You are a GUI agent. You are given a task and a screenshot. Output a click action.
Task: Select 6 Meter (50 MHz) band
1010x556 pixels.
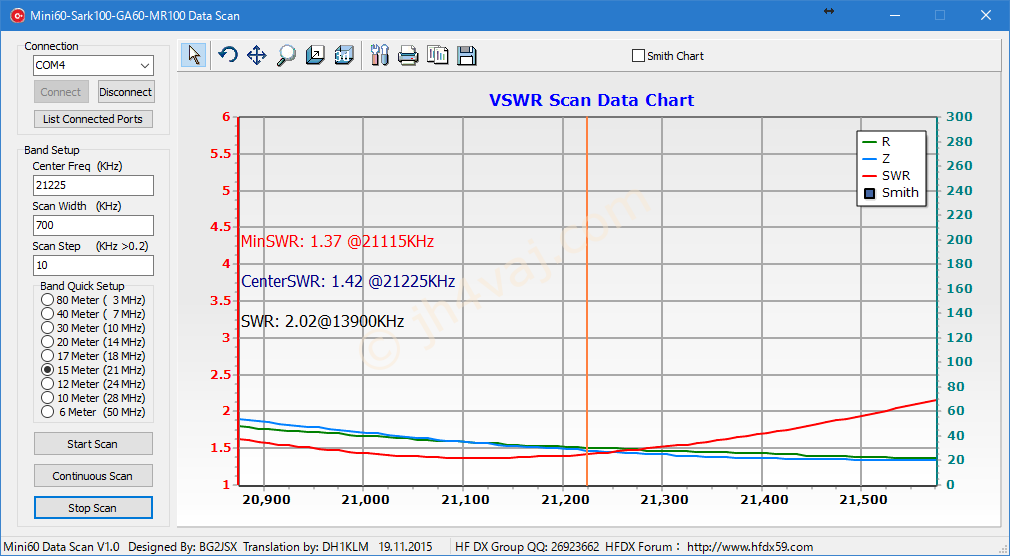(93, 412)
